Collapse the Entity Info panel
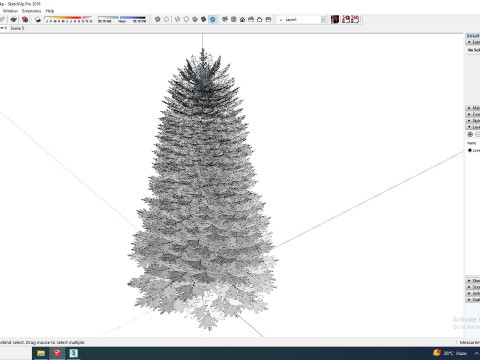Screen dimensions: 480x360 pyautogui.click(x=469, y=42)
